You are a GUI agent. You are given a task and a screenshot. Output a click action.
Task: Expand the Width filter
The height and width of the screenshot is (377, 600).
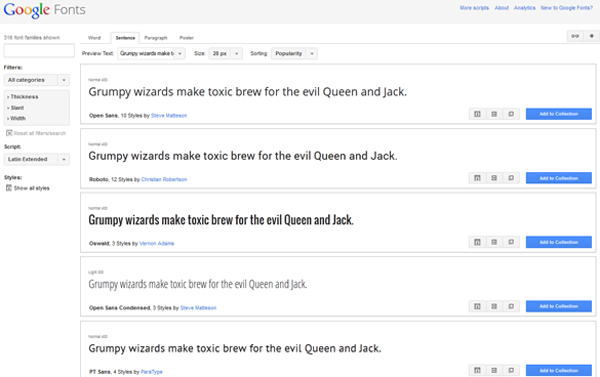click(x=16, y=119)
